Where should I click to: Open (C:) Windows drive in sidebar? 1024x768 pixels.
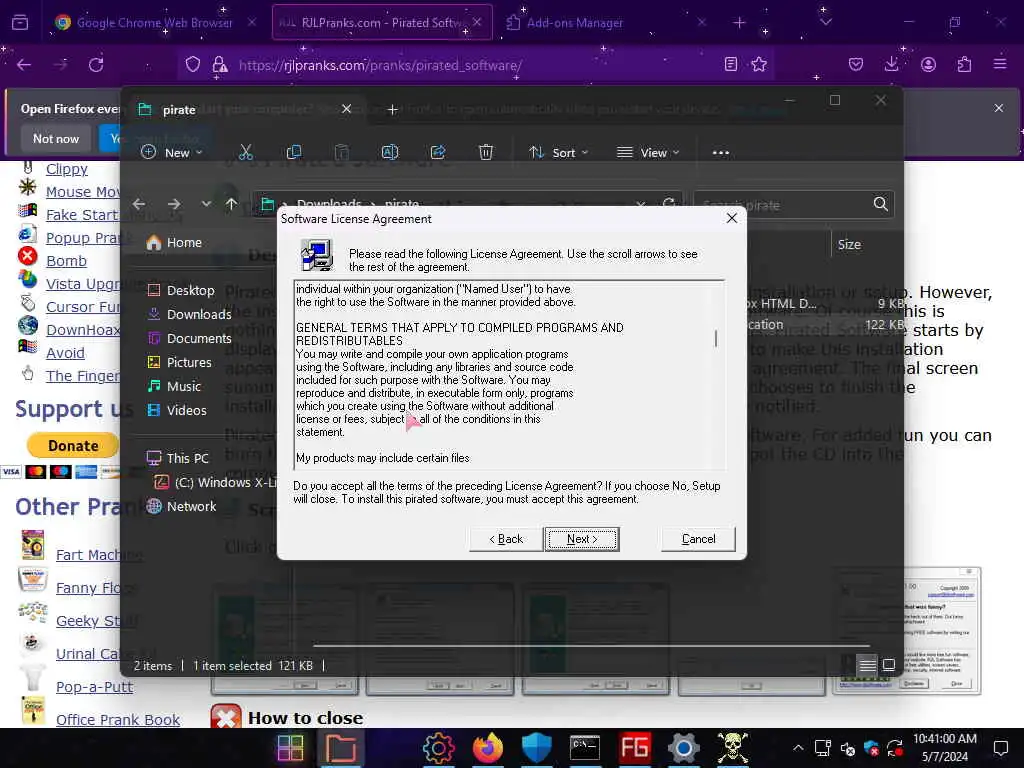coord(216,483)
